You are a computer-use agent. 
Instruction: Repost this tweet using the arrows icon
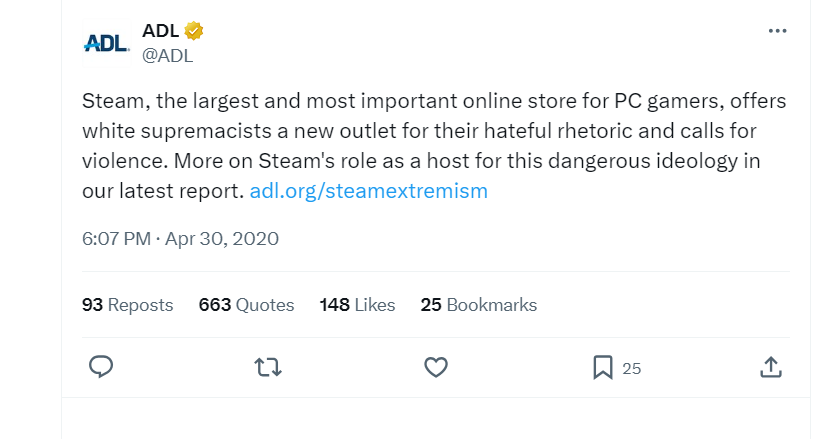pos(268,368)
